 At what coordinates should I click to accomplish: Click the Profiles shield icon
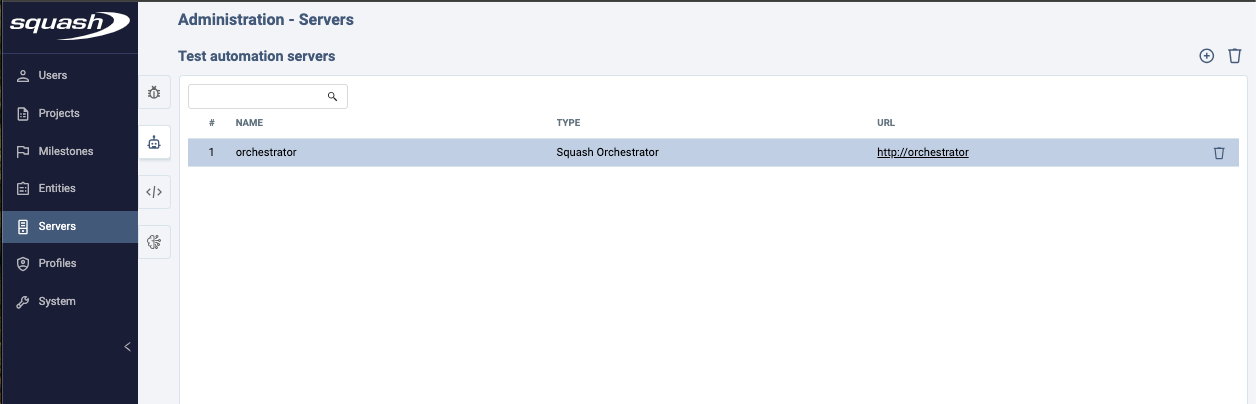click(23, 263)
